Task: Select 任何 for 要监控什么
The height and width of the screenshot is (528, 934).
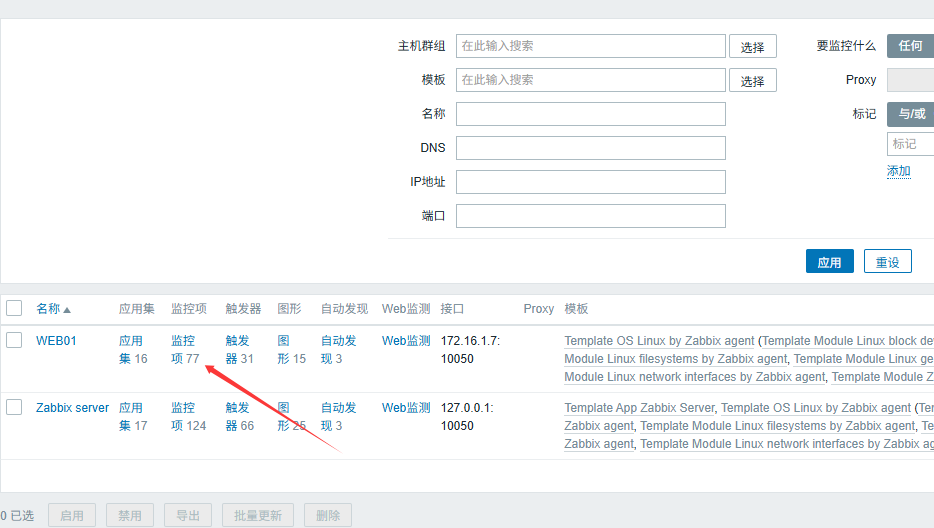Action: (910, 46)
